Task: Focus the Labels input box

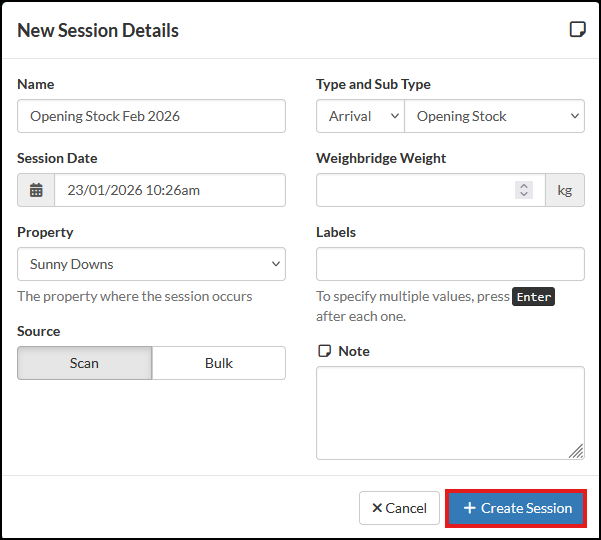Action: [x=450, y=264]
